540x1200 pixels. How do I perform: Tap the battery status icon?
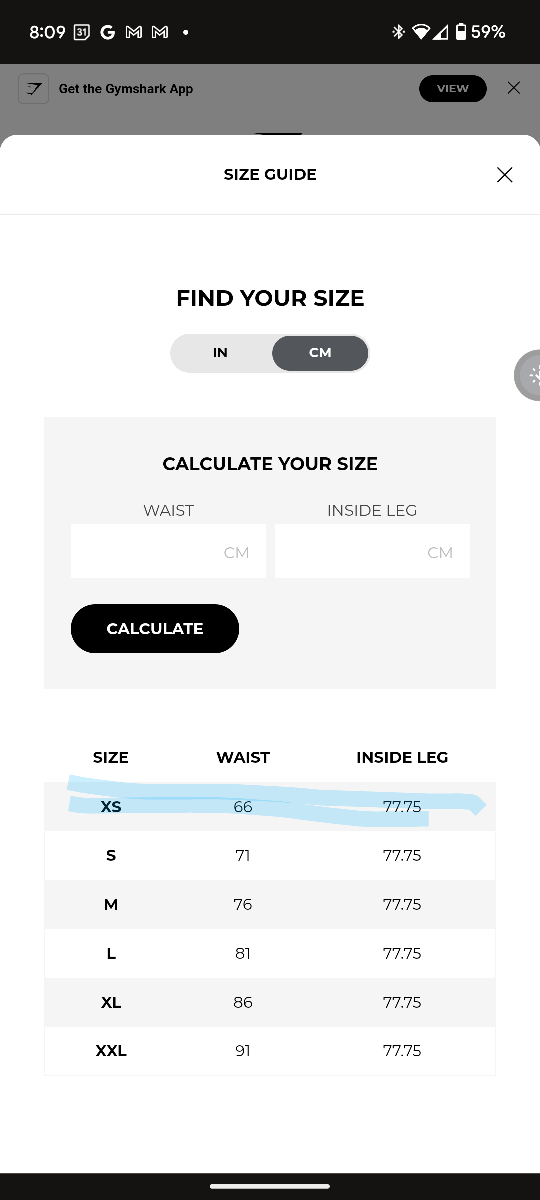tap(460, 32)
